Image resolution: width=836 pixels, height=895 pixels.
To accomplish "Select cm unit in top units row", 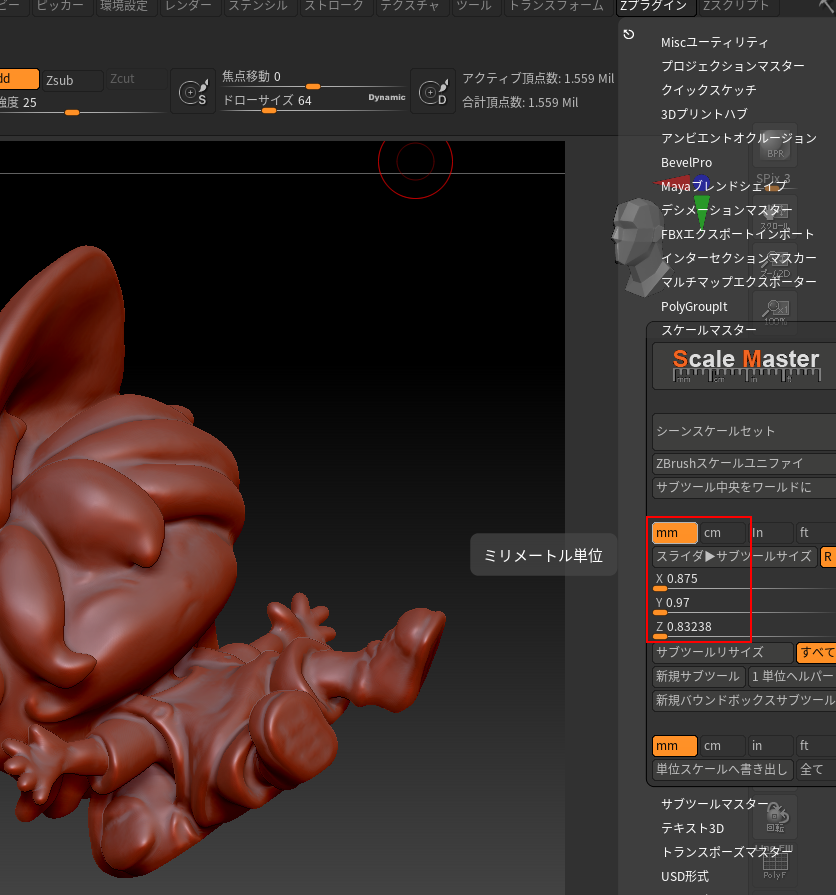I will point(721,533).
